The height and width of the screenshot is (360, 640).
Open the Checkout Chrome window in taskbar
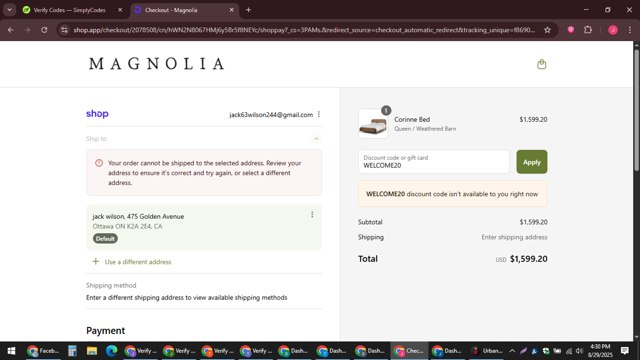409,351
